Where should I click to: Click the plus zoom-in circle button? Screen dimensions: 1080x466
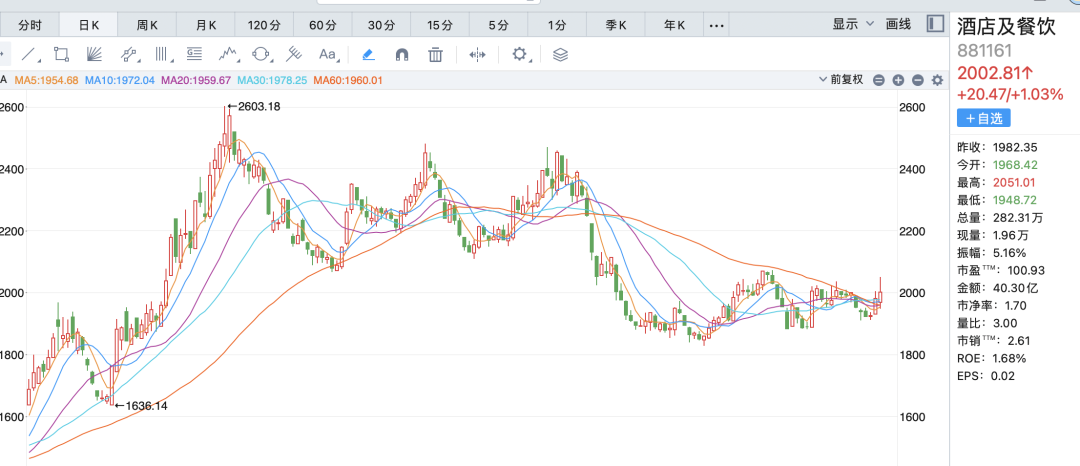coord(898,80)
